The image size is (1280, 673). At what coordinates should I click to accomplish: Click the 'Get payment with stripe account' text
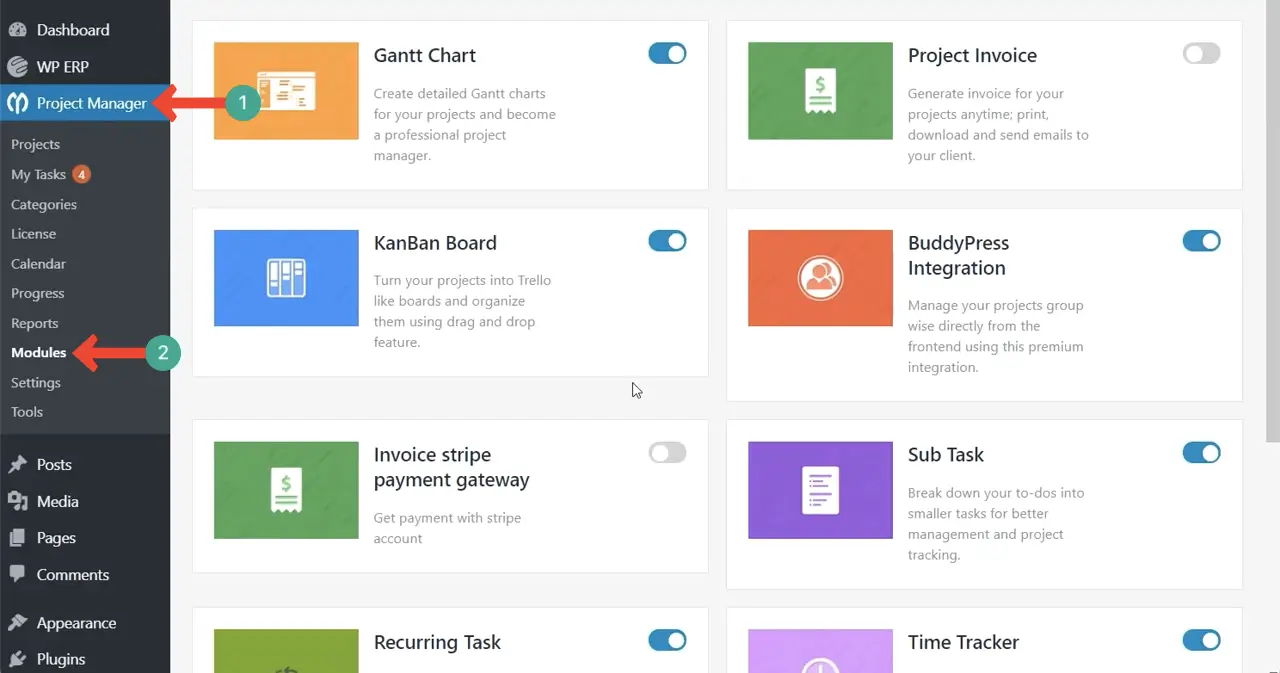[x=447, y=528]
